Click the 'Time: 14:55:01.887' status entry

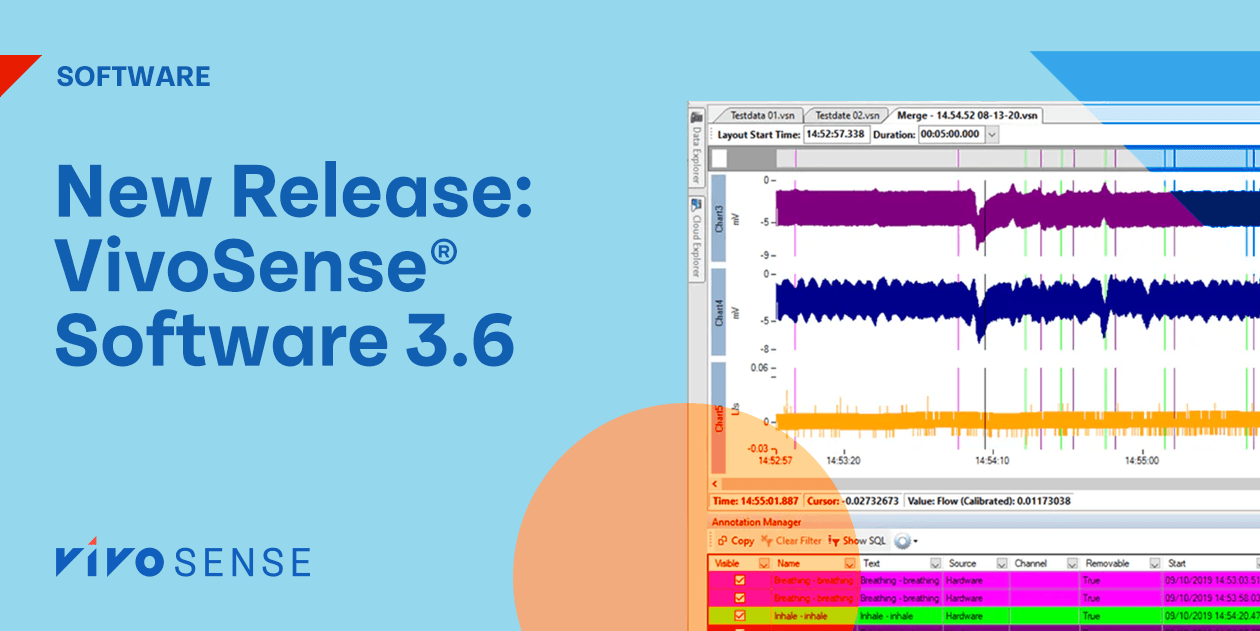click(x=755, y=501)
